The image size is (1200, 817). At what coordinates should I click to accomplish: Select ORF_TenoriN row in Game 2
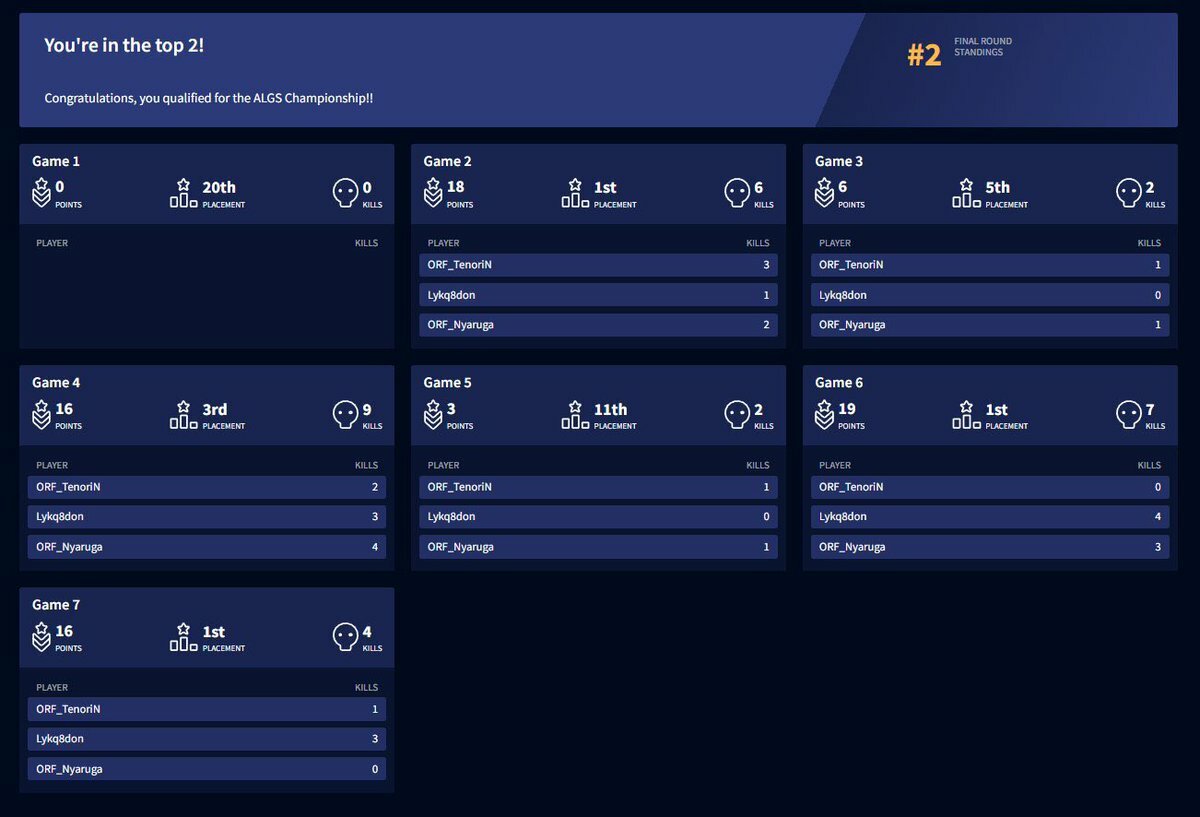[598, 265]
